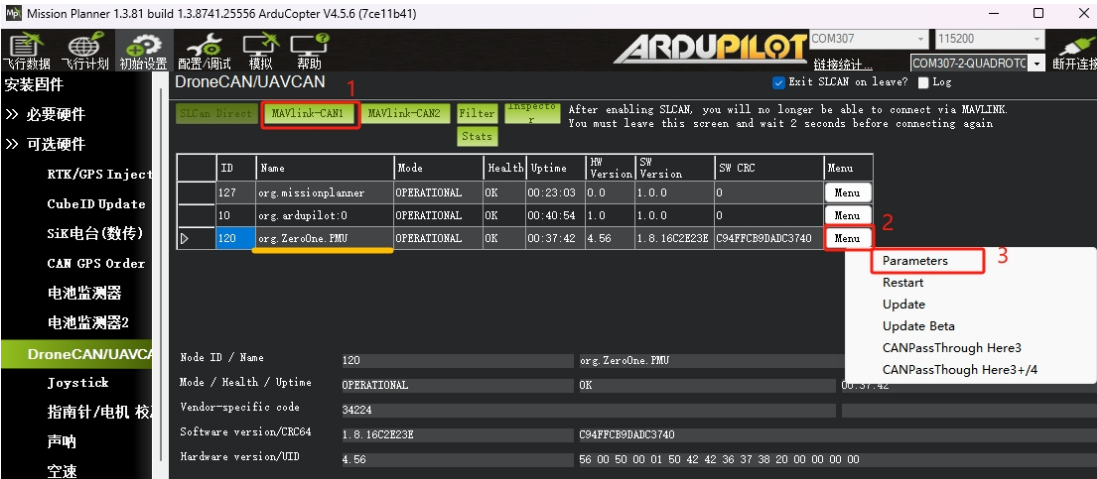Choose Update from the context menu
Screen dimensions: 1097x479
click(903, 304)
